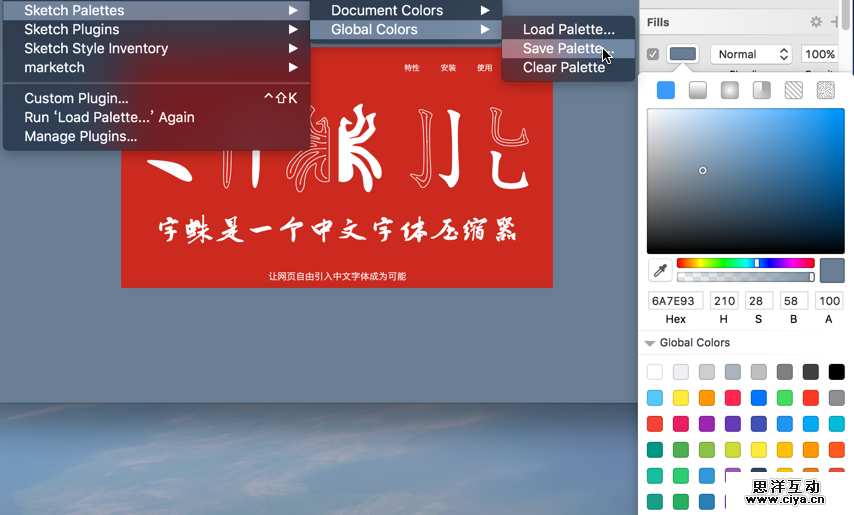Click the fill color preview swatch

683,54
